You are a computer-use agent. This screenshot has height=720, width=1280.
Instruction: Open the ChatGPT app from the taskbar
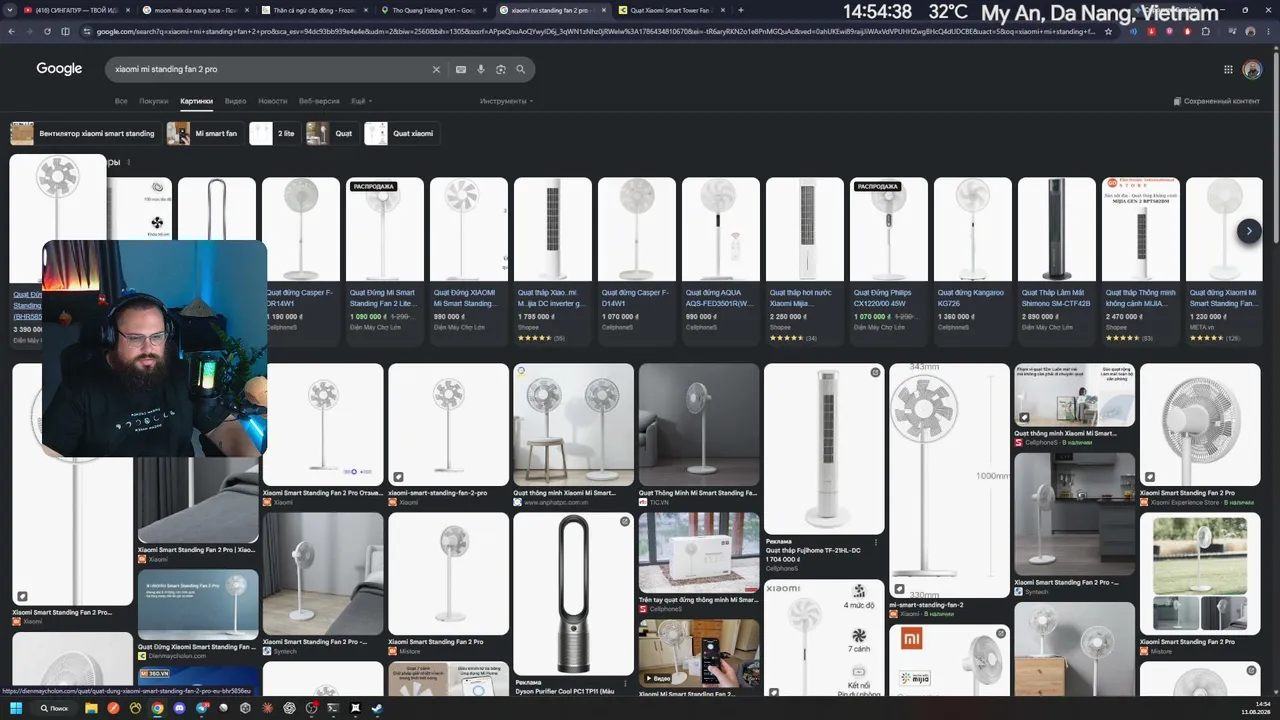point(288,708)
